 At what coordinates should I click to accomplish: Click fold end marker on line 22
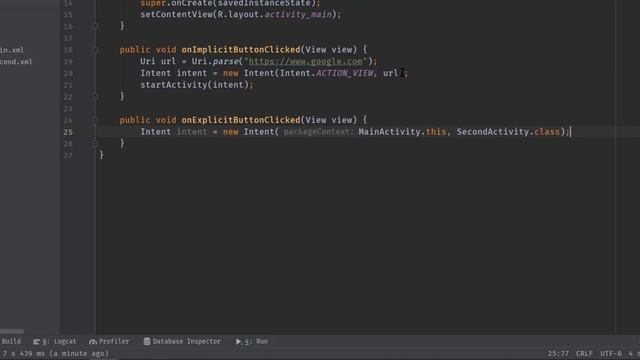pyautogui.click(x=95, y=97)
